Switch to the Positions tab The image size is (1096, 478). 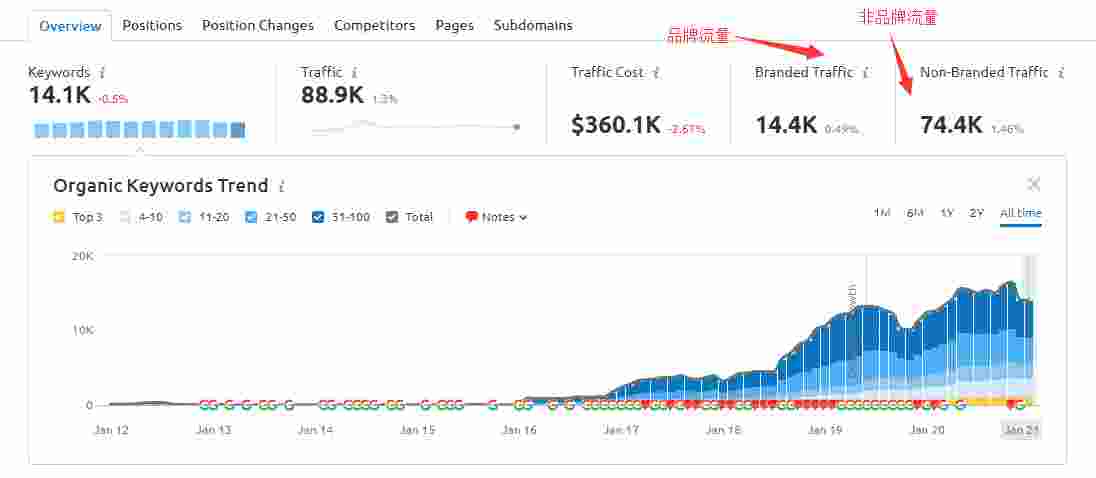(152, 25)
